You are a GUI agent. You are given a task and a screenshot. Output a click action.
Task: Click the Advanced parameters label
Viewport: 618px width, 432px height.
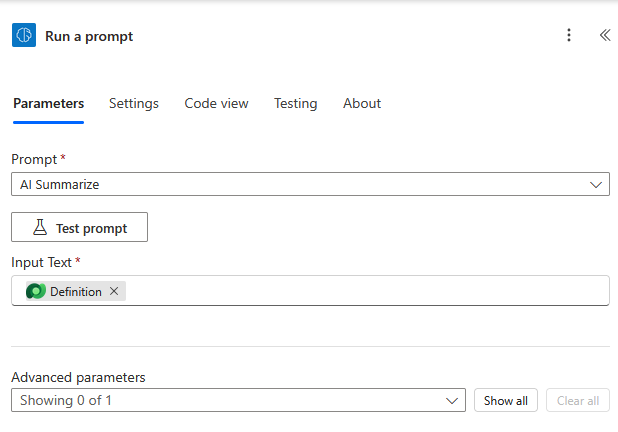coord(78,377)
